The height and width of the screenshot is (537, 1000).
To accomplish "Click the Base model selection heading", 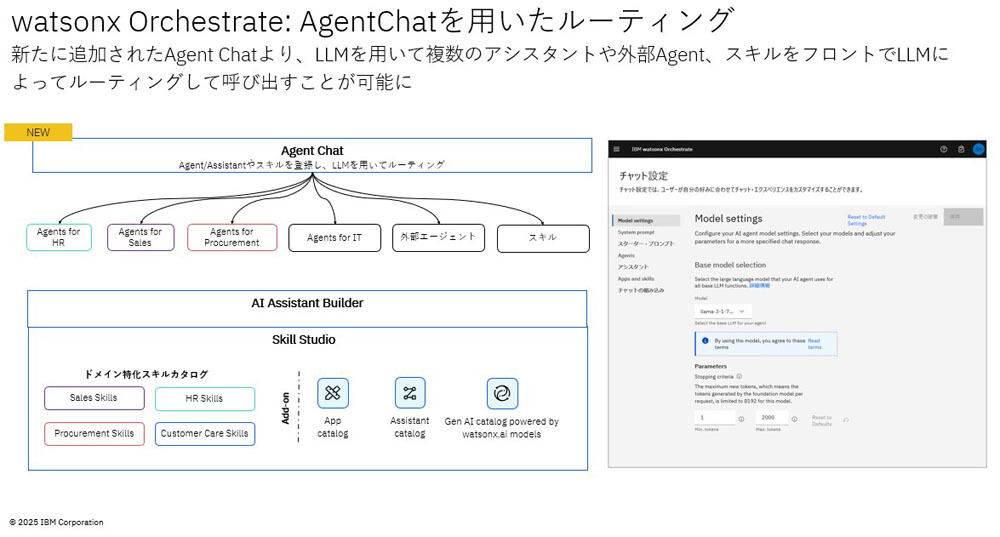I will point(730,265).
